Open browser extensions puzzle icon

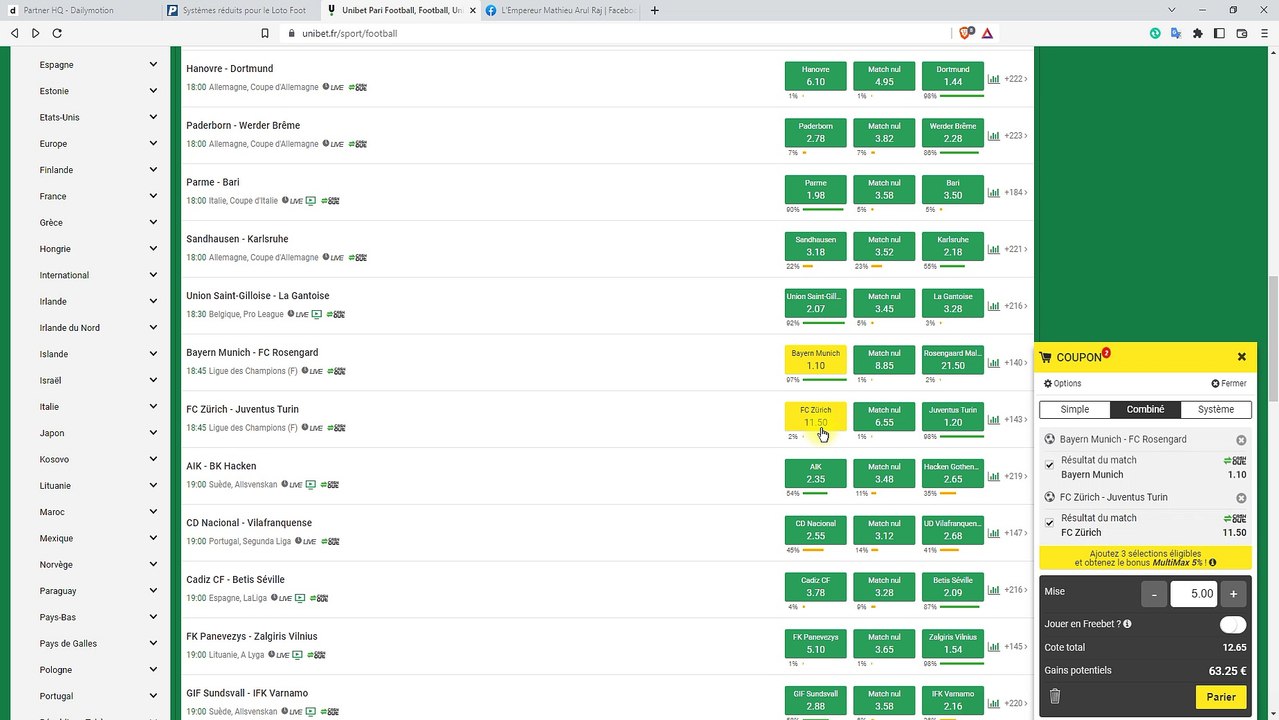click(1198, 33)
